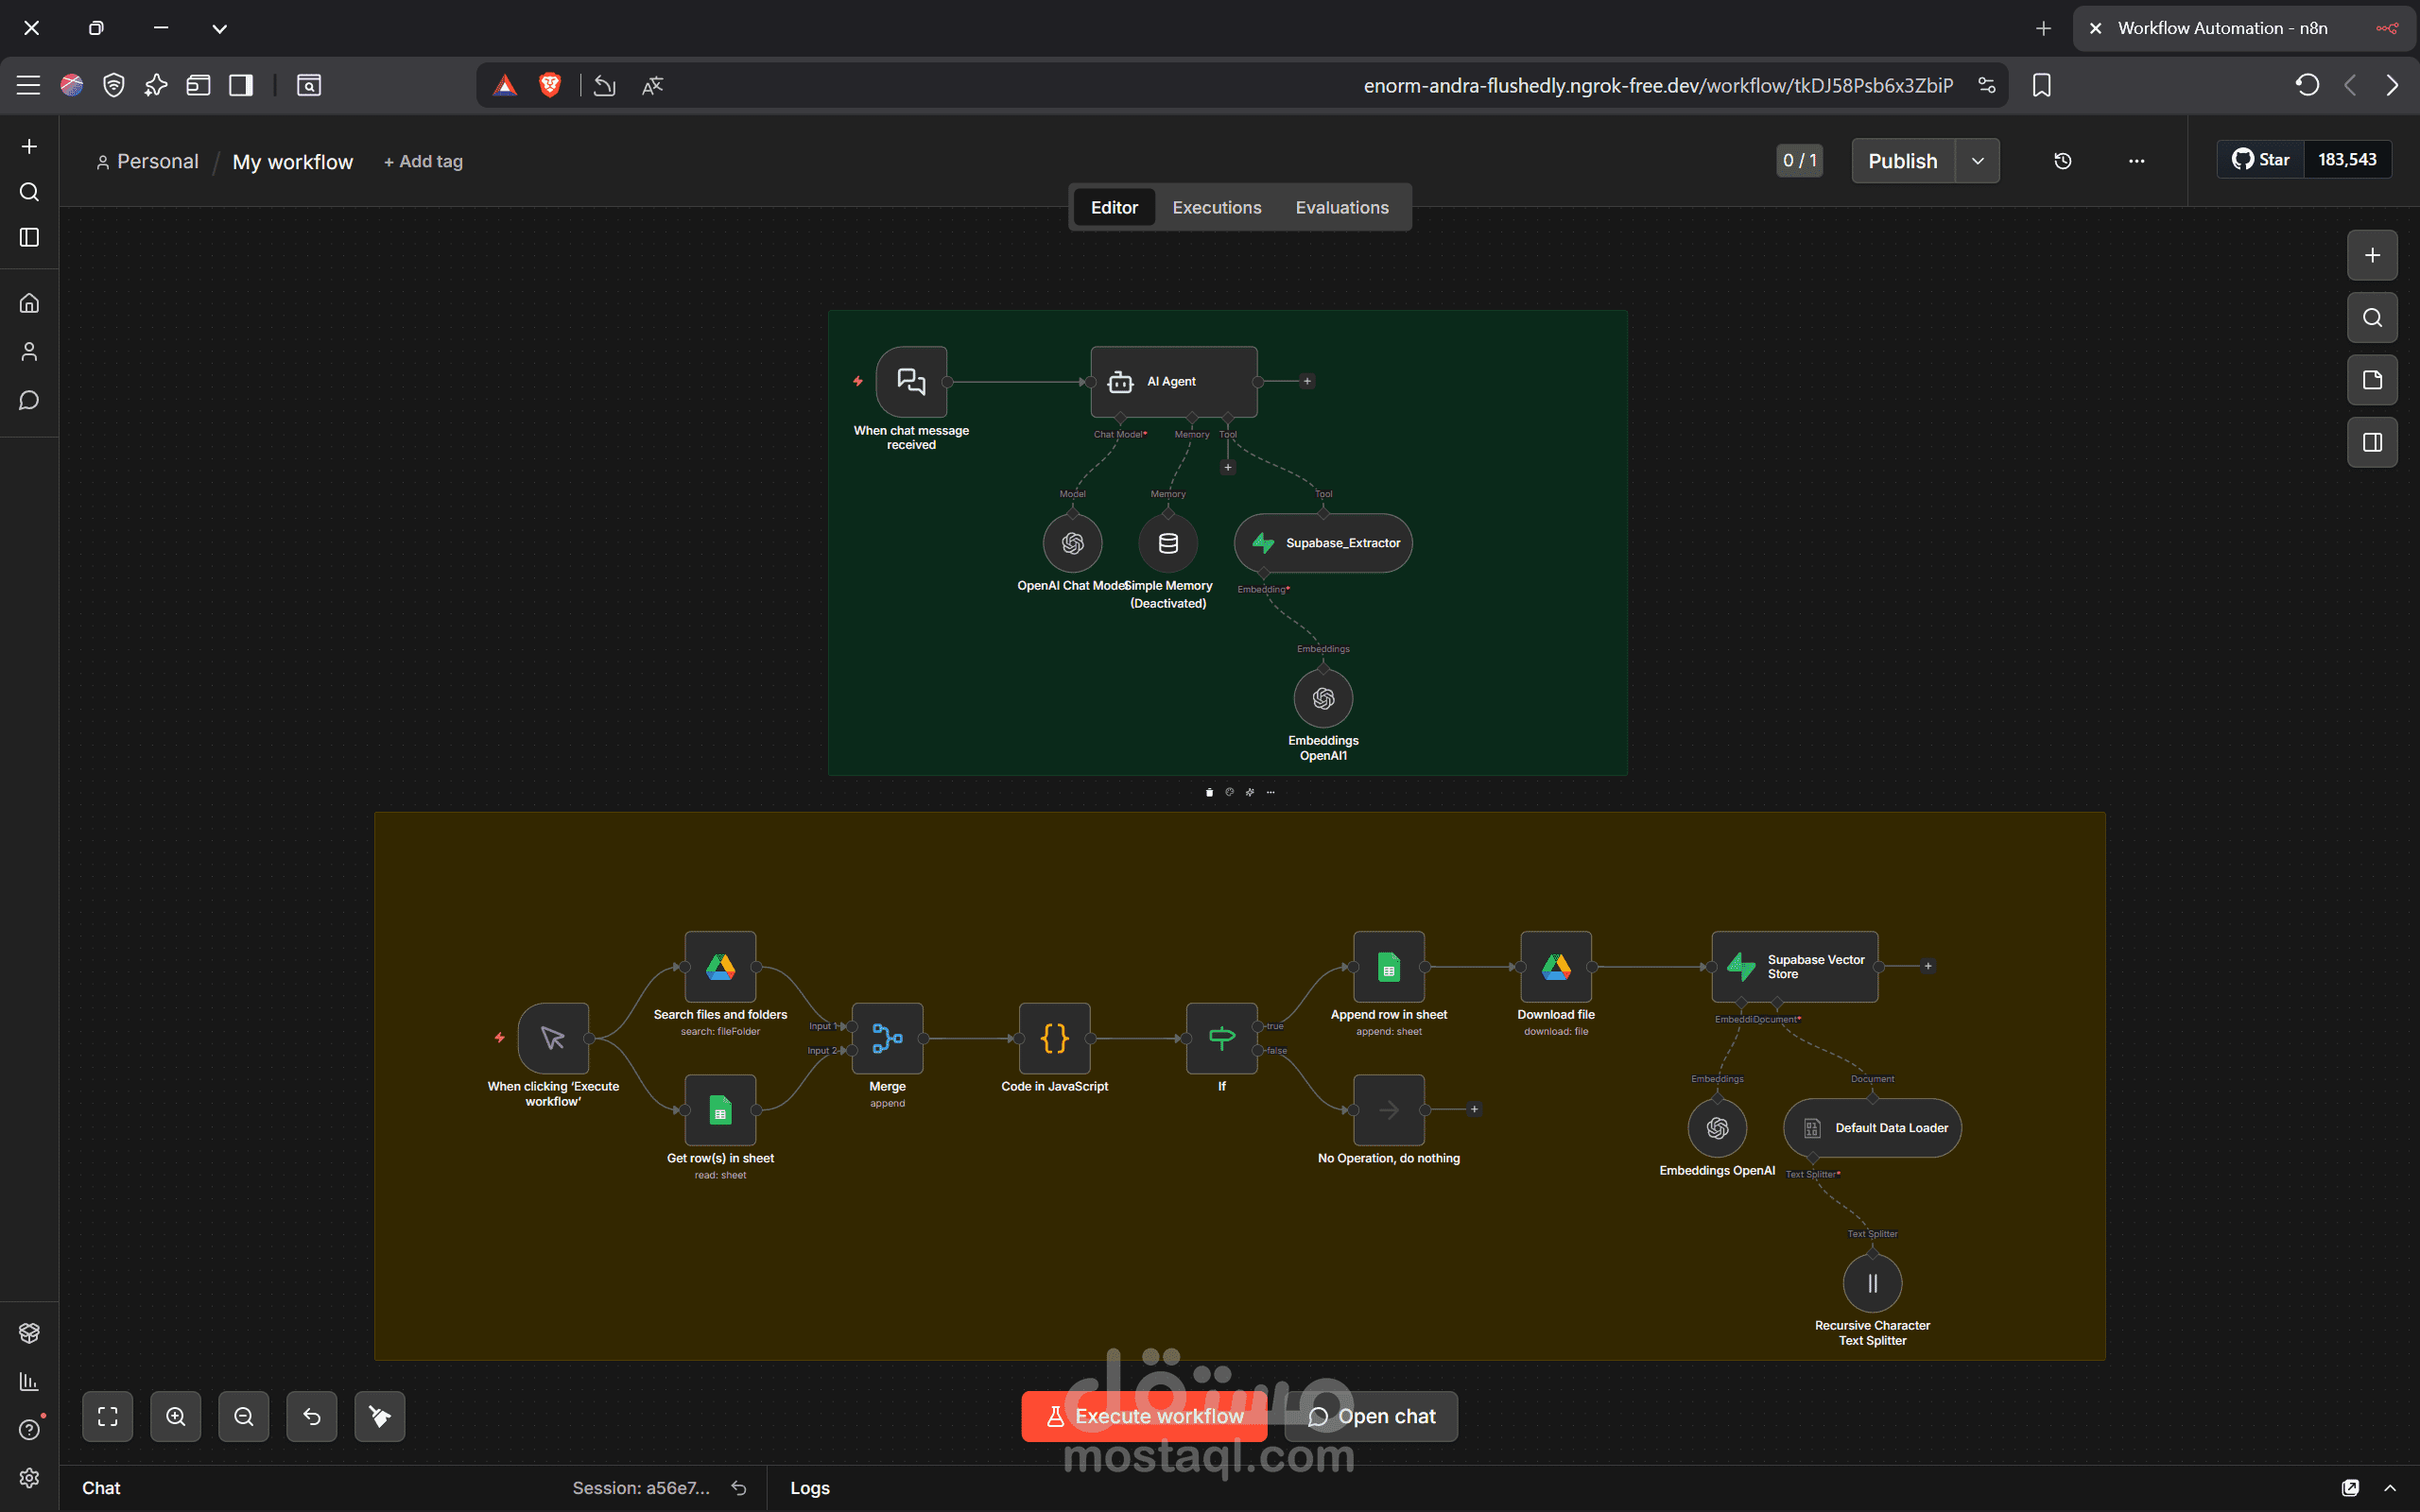Switch to the Executions tab
Image resolution: width=2420 pixels, height=1512 pixels.
1216,208
